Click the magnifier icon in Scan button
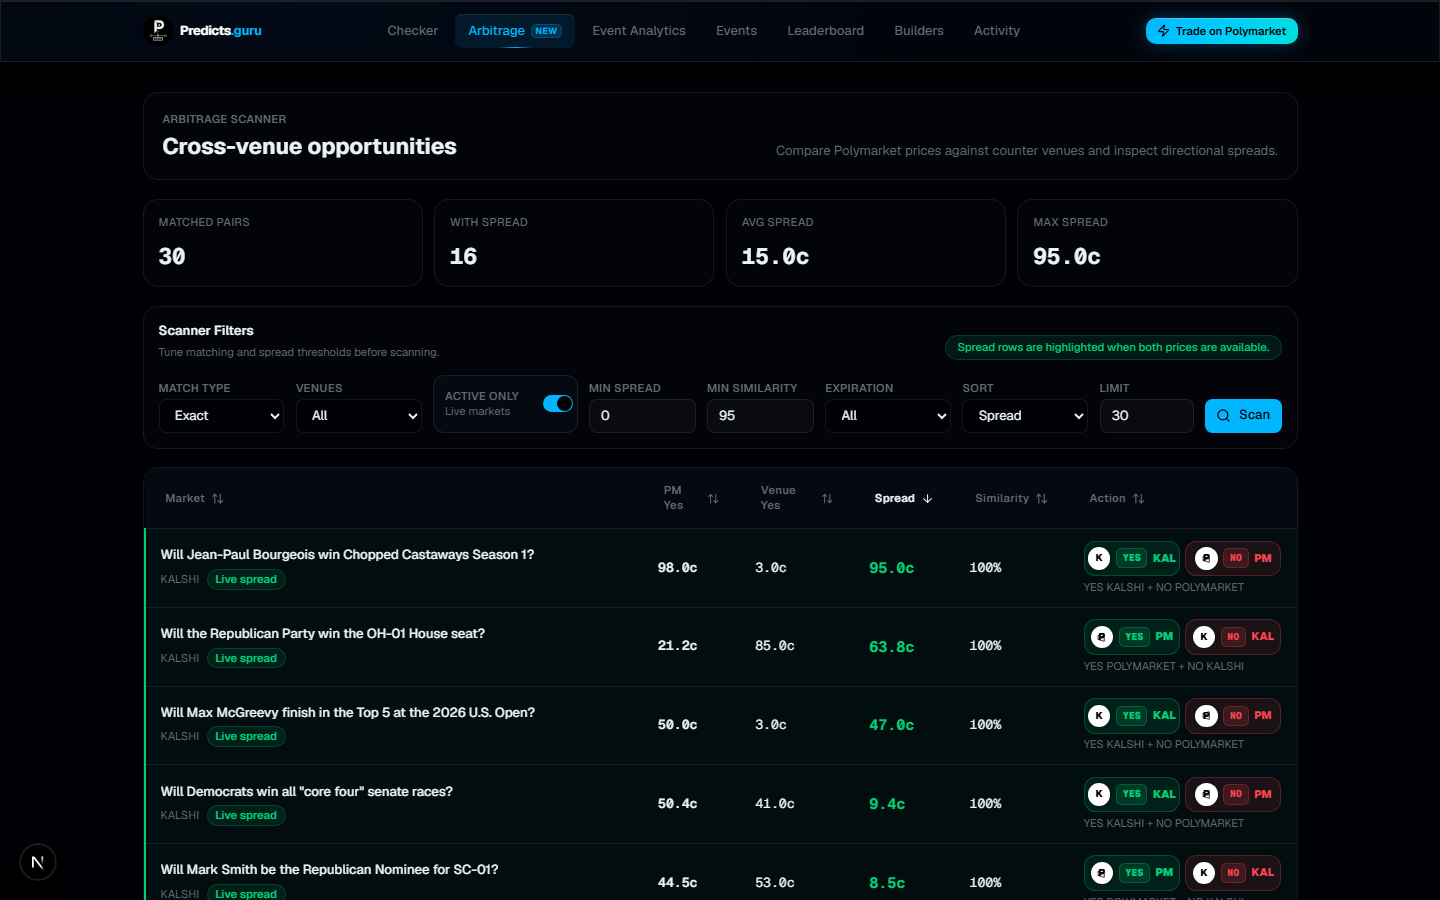This screenshot has width=1440, height=900. pos(1224,416)
